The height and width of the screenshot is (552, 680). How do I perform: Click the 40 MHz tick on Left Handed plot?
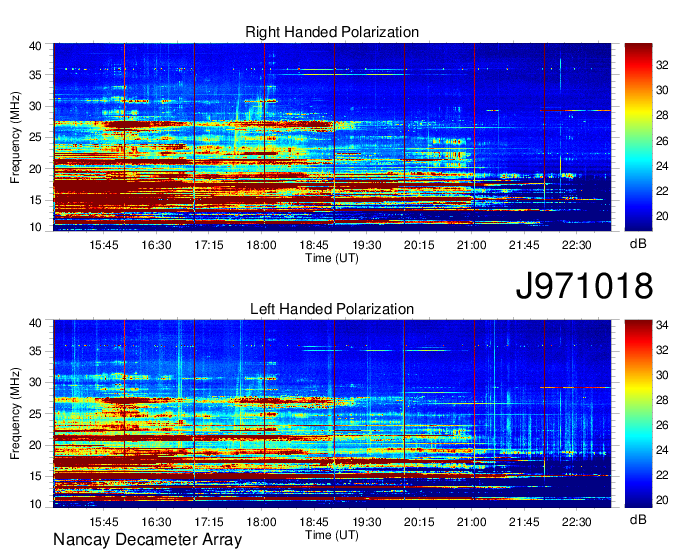[35, 323]
